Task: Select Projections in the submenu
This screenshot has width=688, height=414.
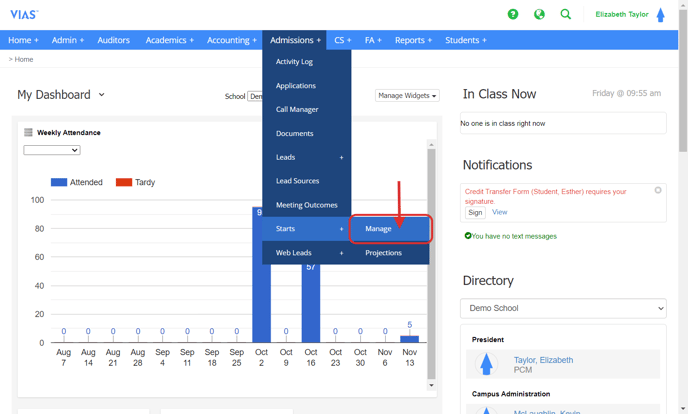Action: pyautogui.click(x=383, y=253)
